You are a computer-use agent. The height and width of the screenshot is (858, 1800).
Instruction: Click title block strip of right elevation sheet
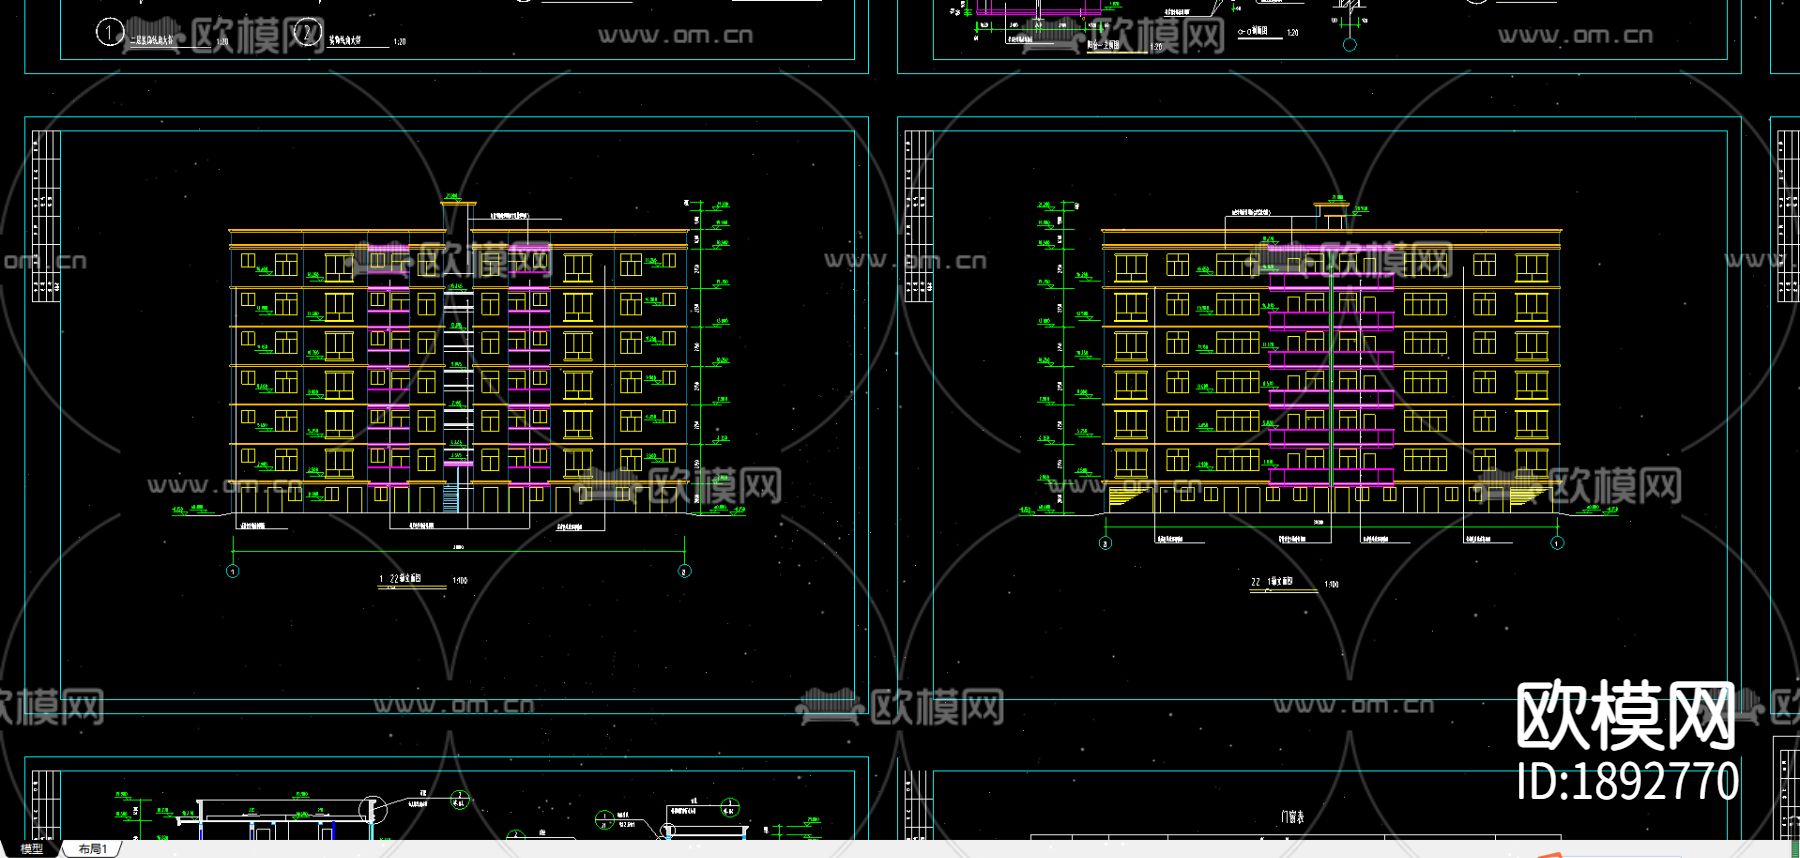tap(918, 215)
